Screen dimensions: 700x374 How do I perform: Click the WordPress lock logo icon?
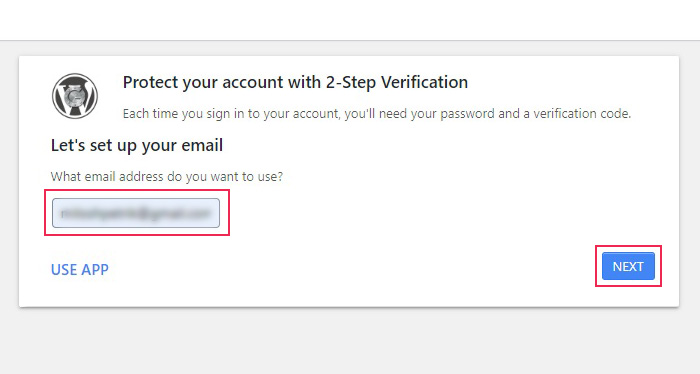pyautogui.click(x=75, y=96)
